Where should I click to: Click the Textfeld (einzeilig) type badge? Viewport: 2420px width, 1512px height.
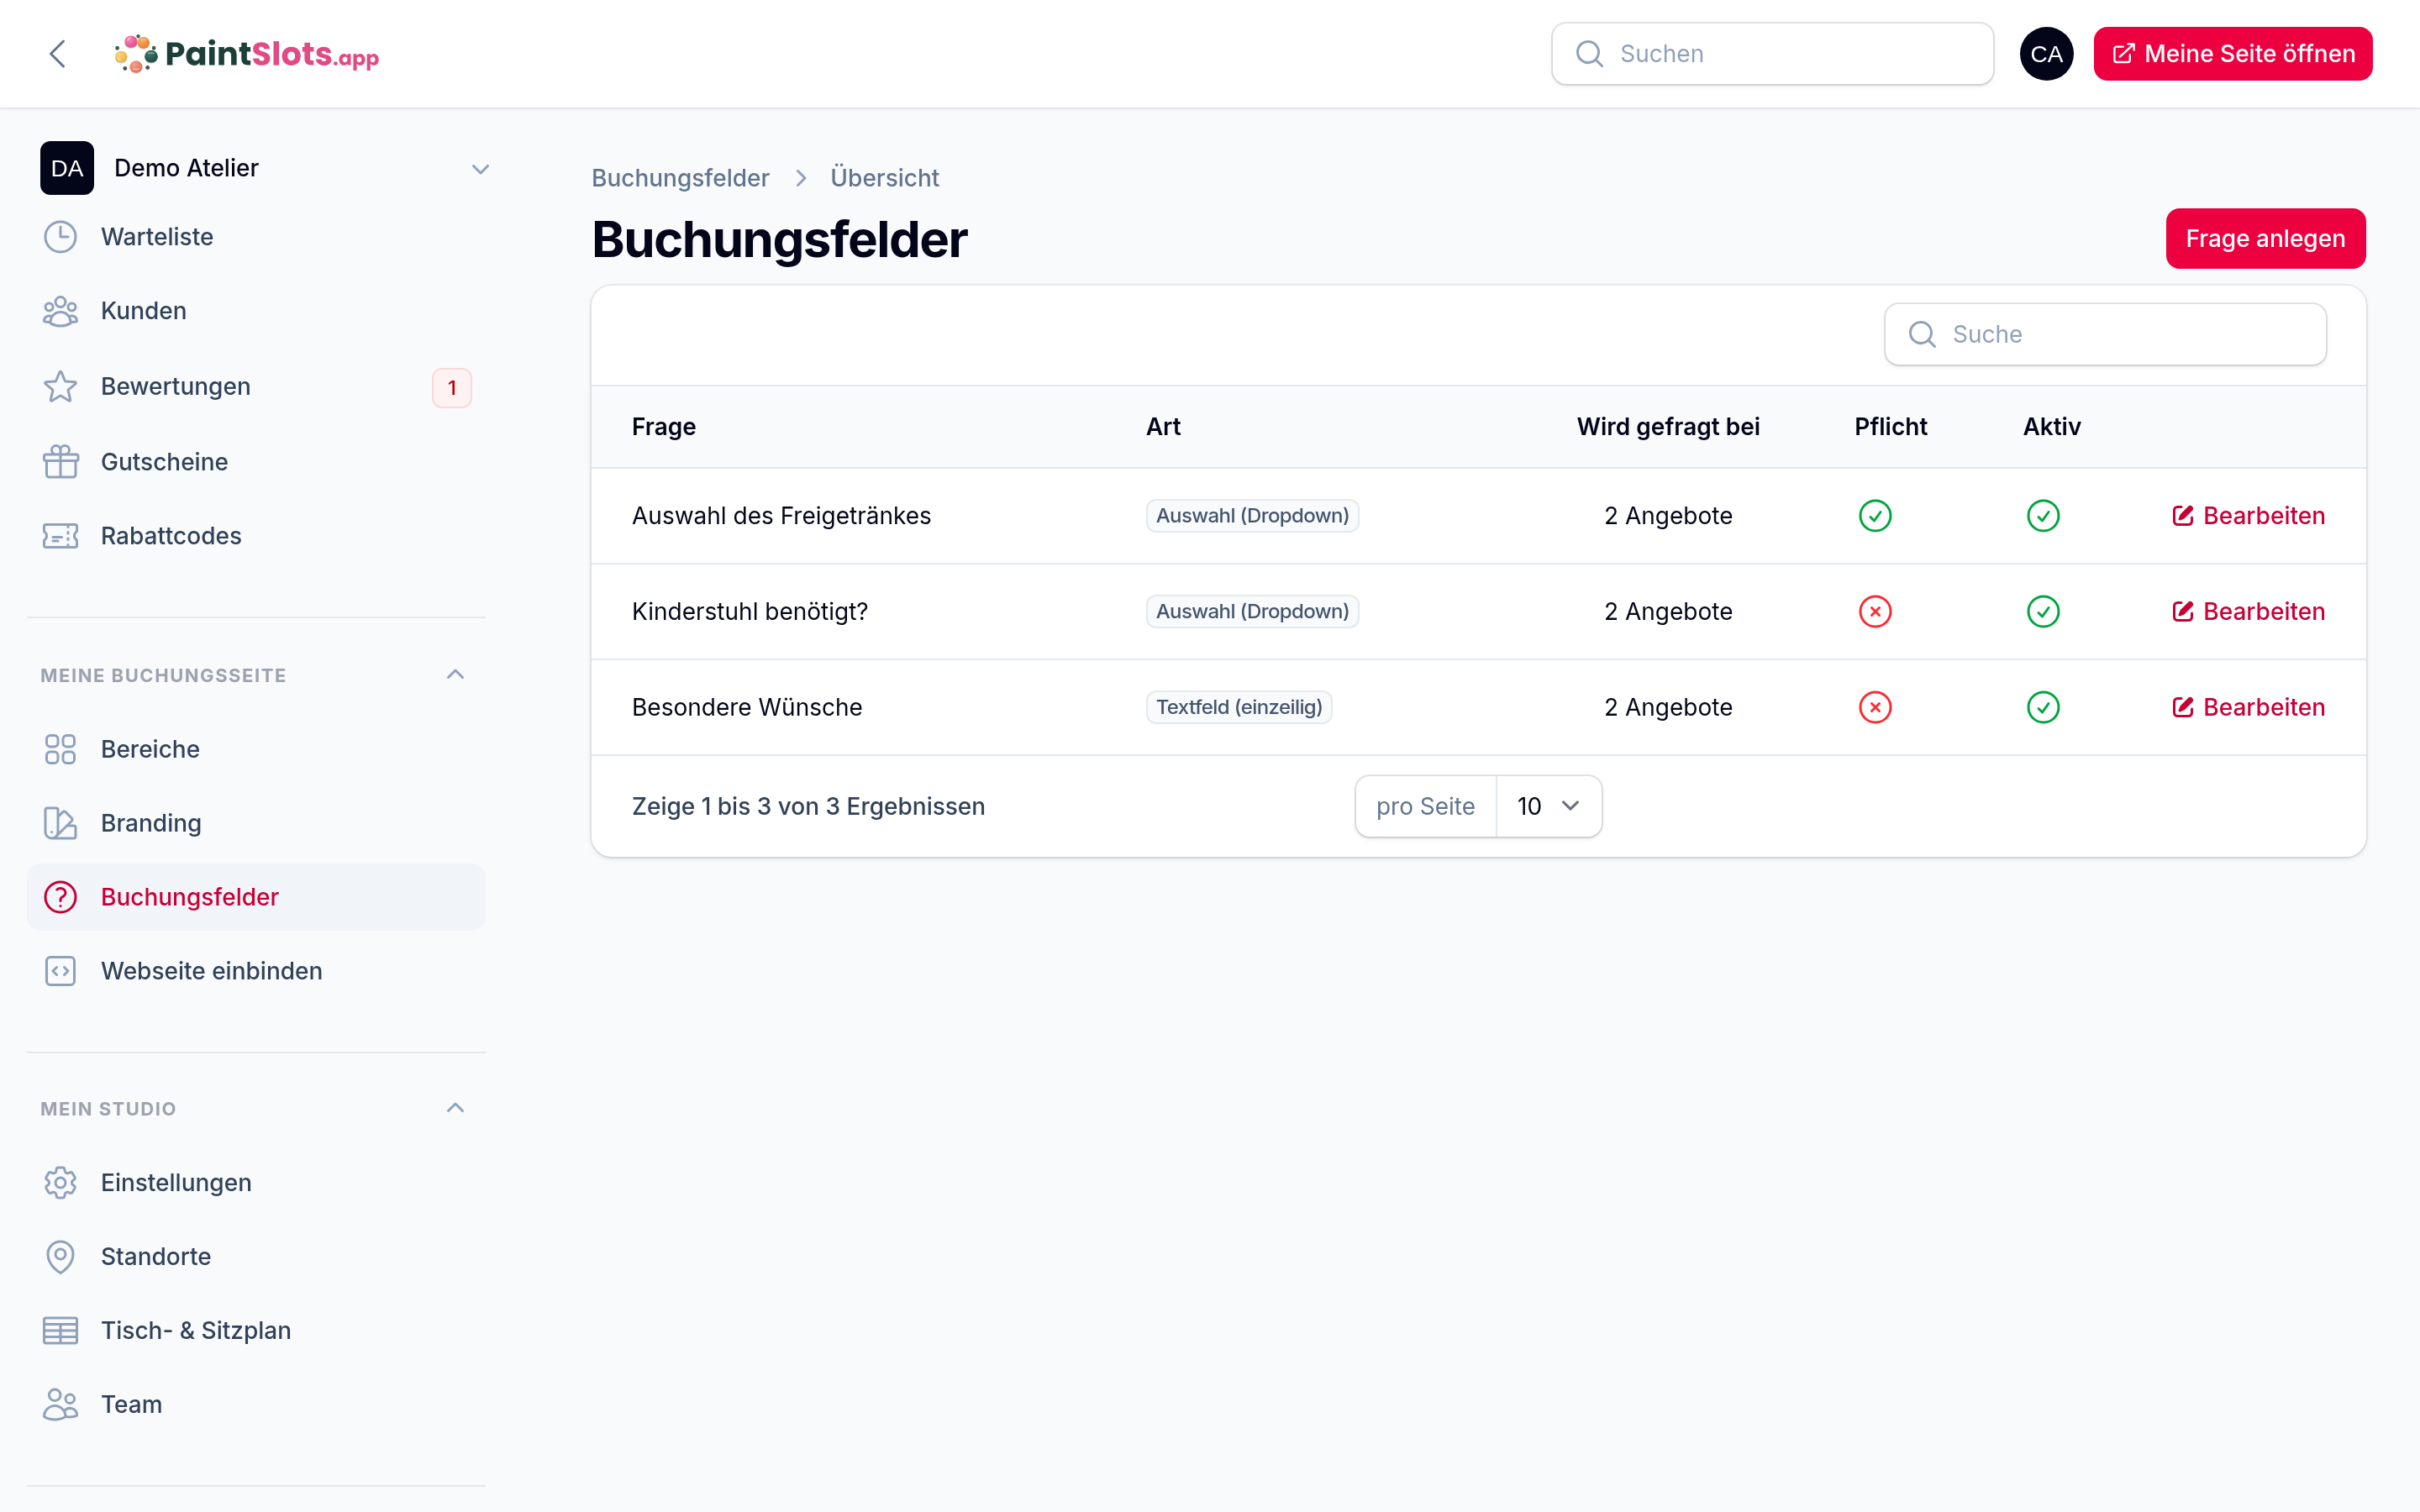point(1239,707)
